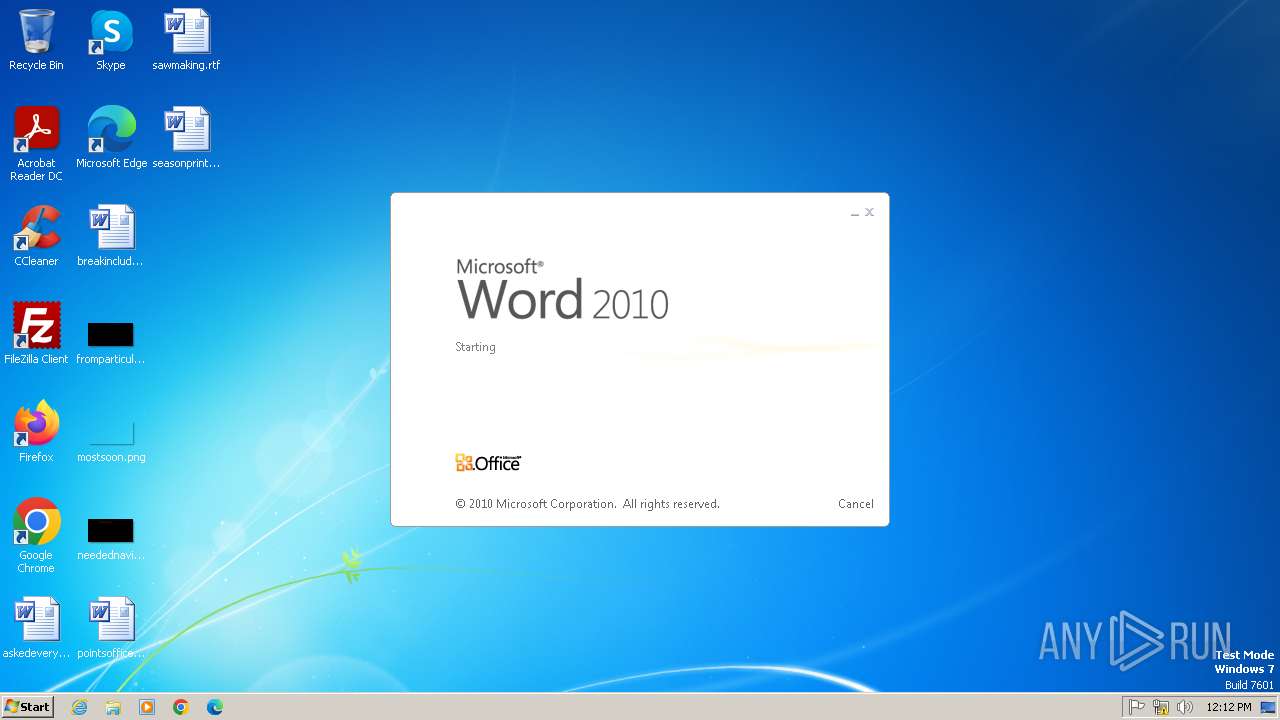Screen dimensions: 1280x720
Task: Open the volume control tray icon
Action: (1185, 707)
